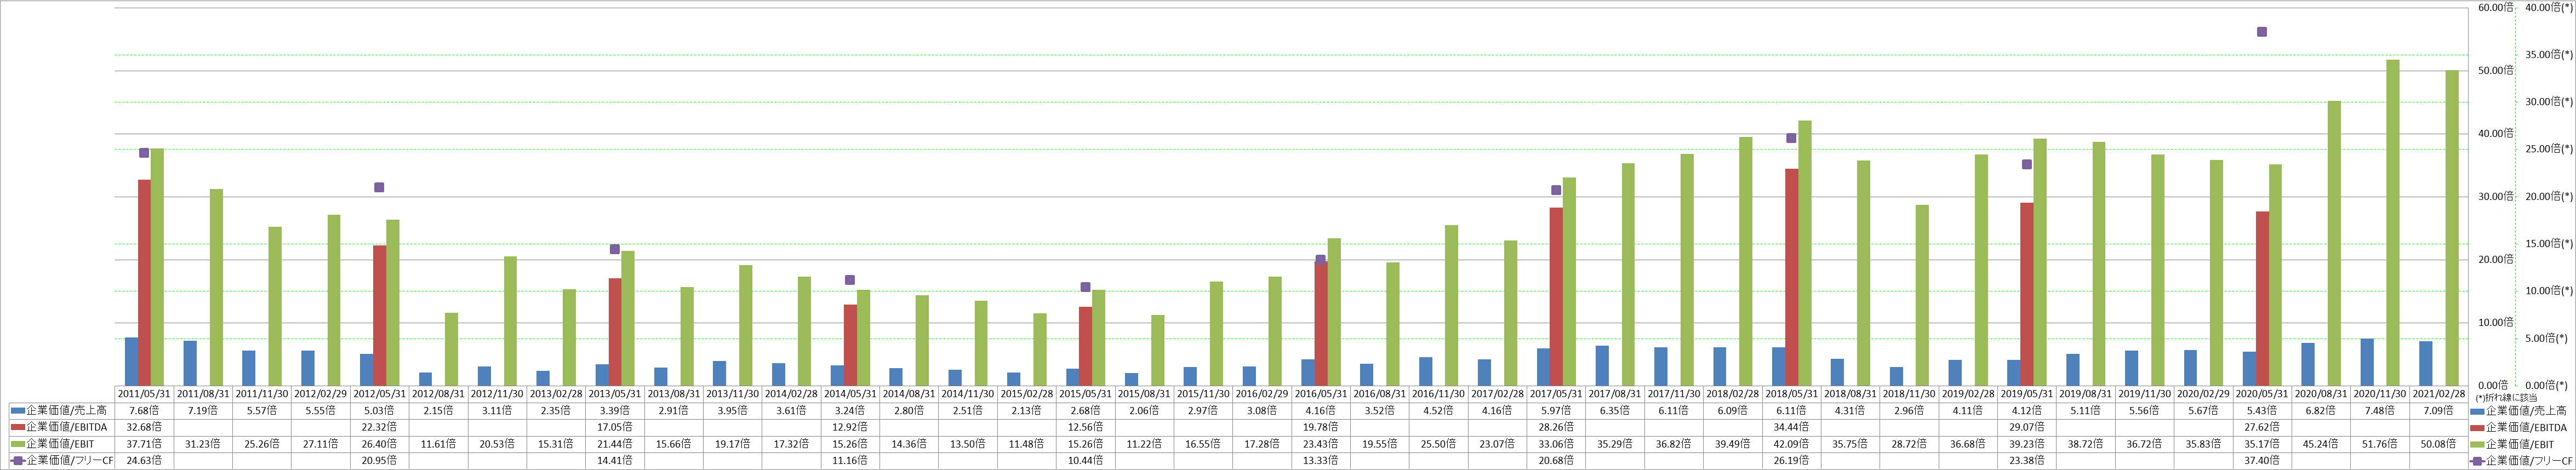Click the 7.48倍 sales cell
2576x470 pixels.
(2379, 411)
